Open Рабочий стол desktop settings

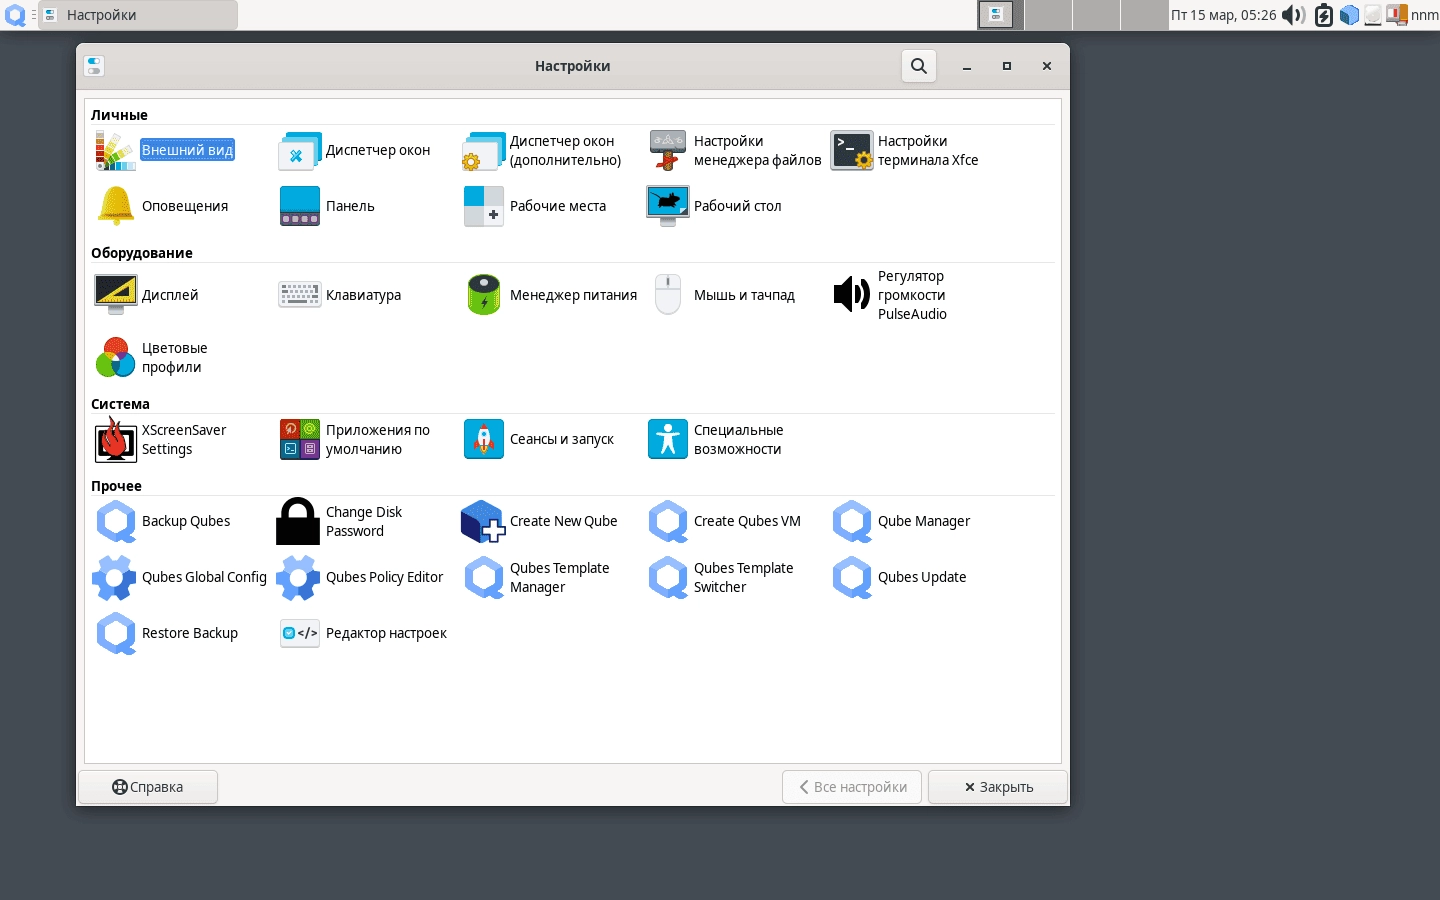click(x=714, y=206)
